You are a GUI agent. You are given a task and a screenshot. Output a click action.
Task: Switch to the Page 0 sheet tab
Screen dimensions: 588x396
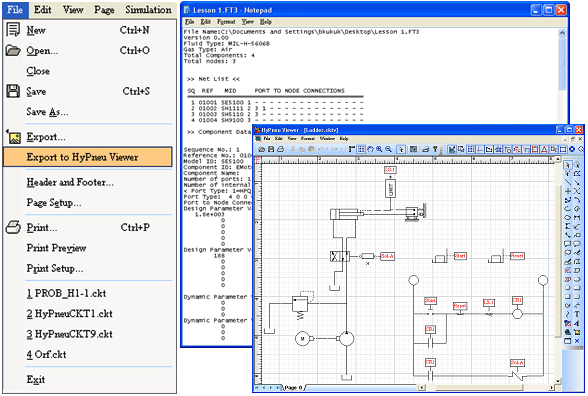coord(293,387)
